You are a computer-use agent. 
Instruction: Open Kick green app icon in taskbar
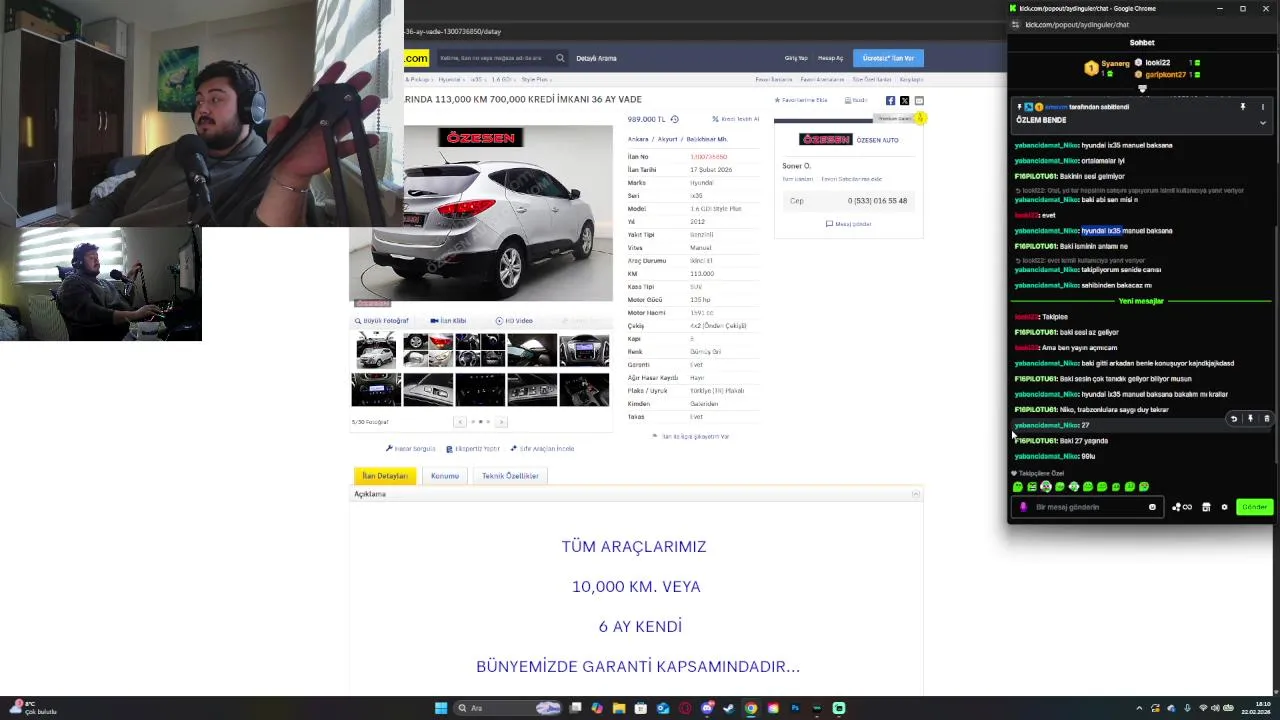pos(839,708)
